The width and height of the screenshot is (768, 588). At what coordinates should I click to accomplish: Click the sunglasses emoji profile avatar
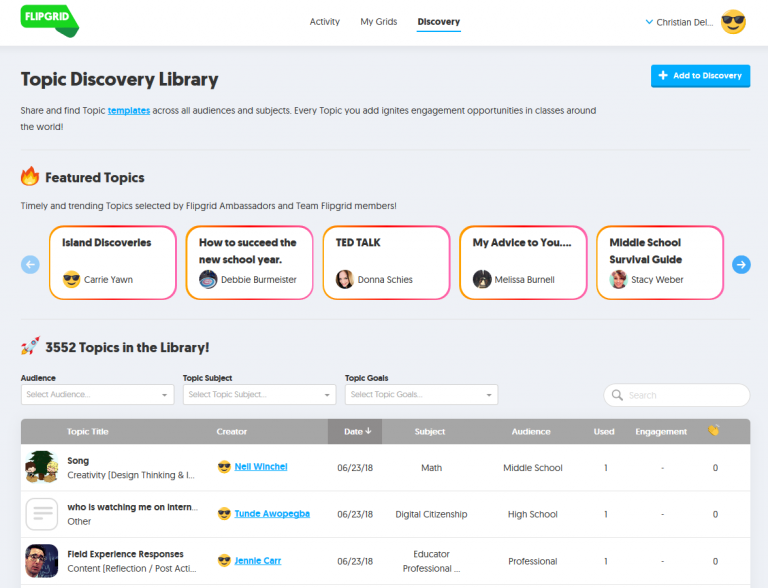733,22
